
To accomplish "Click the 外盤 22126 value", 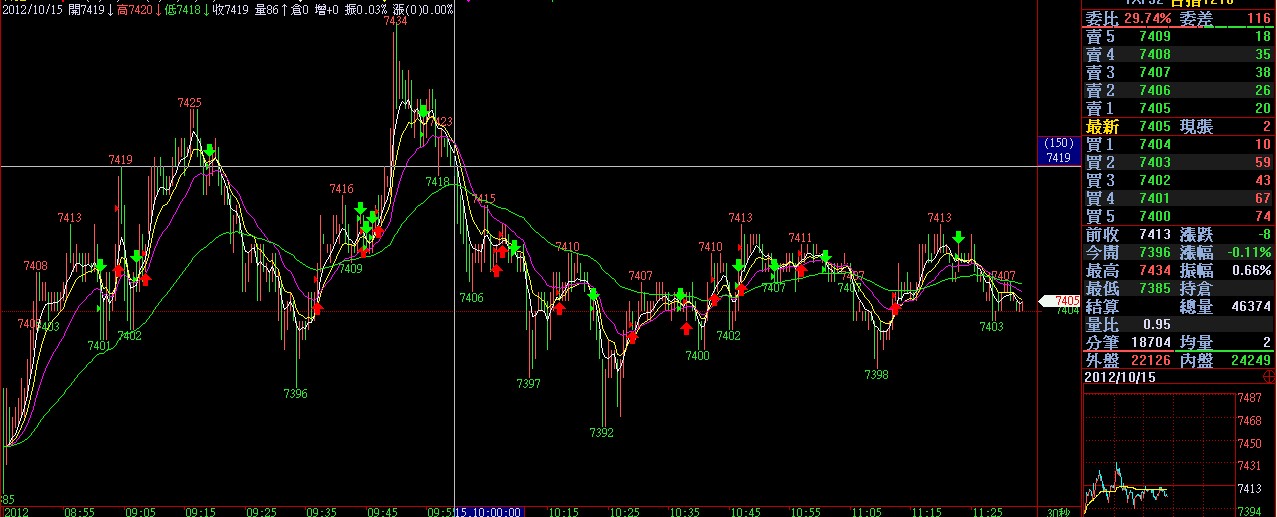I will click(1151, 360).
